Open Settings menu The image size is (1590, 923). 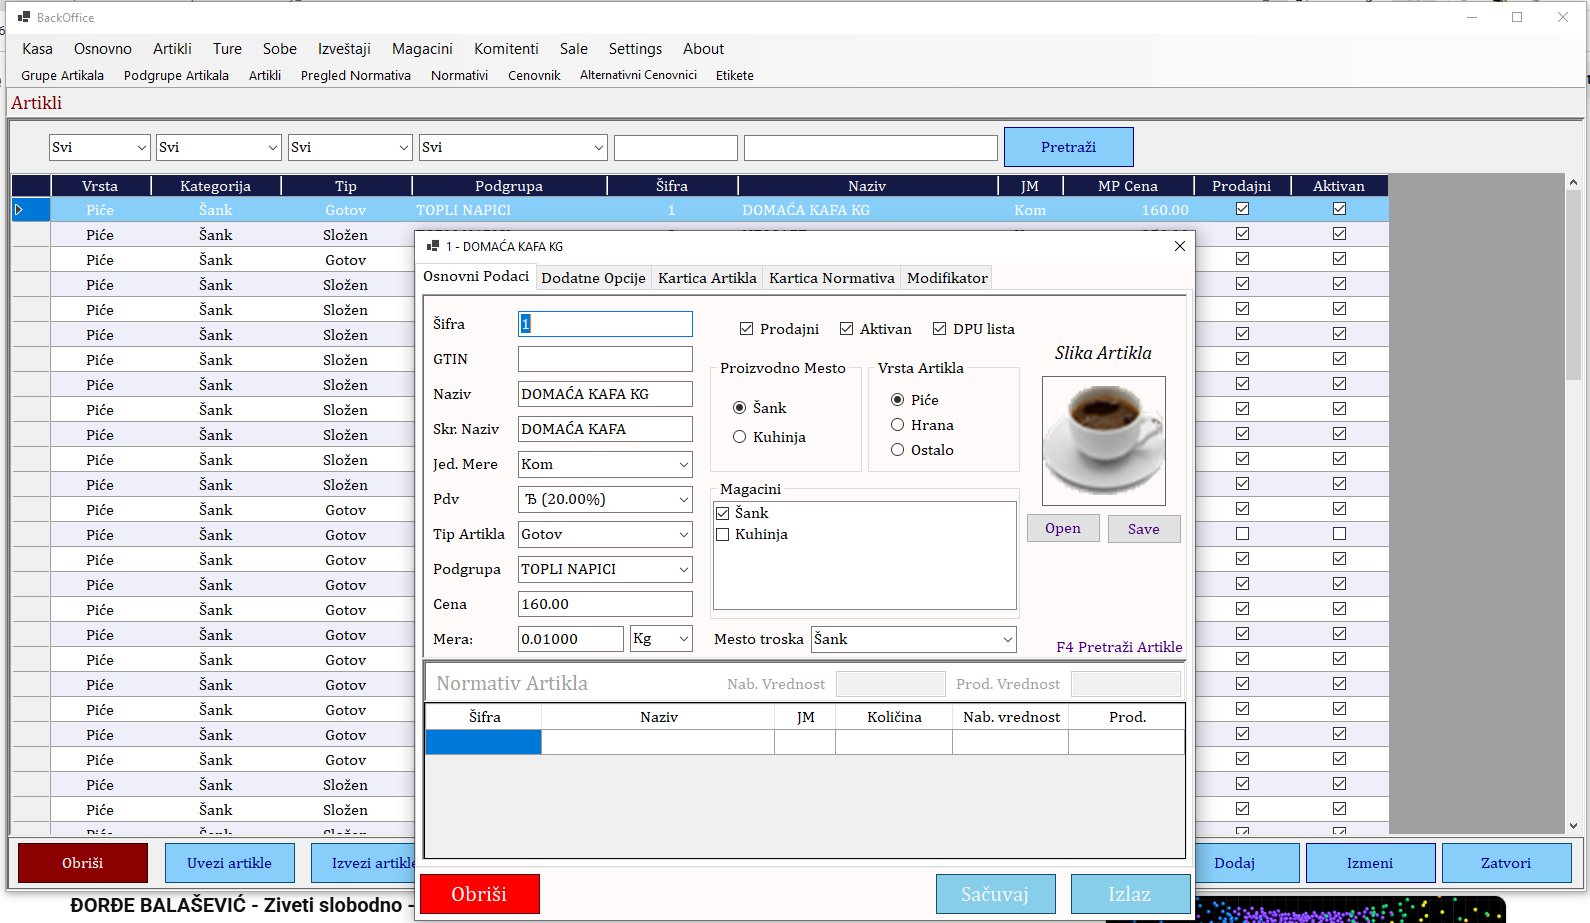(x=635, y=48)
